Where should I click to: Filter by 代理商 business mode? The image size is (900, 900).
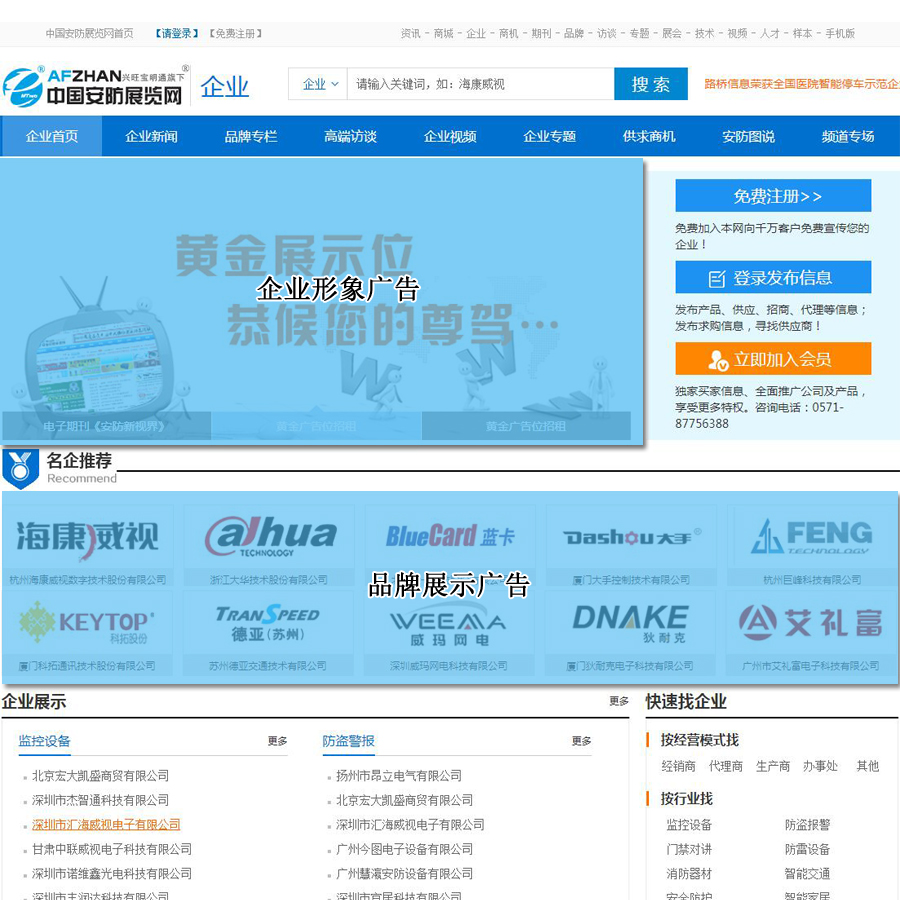point(726,766)
